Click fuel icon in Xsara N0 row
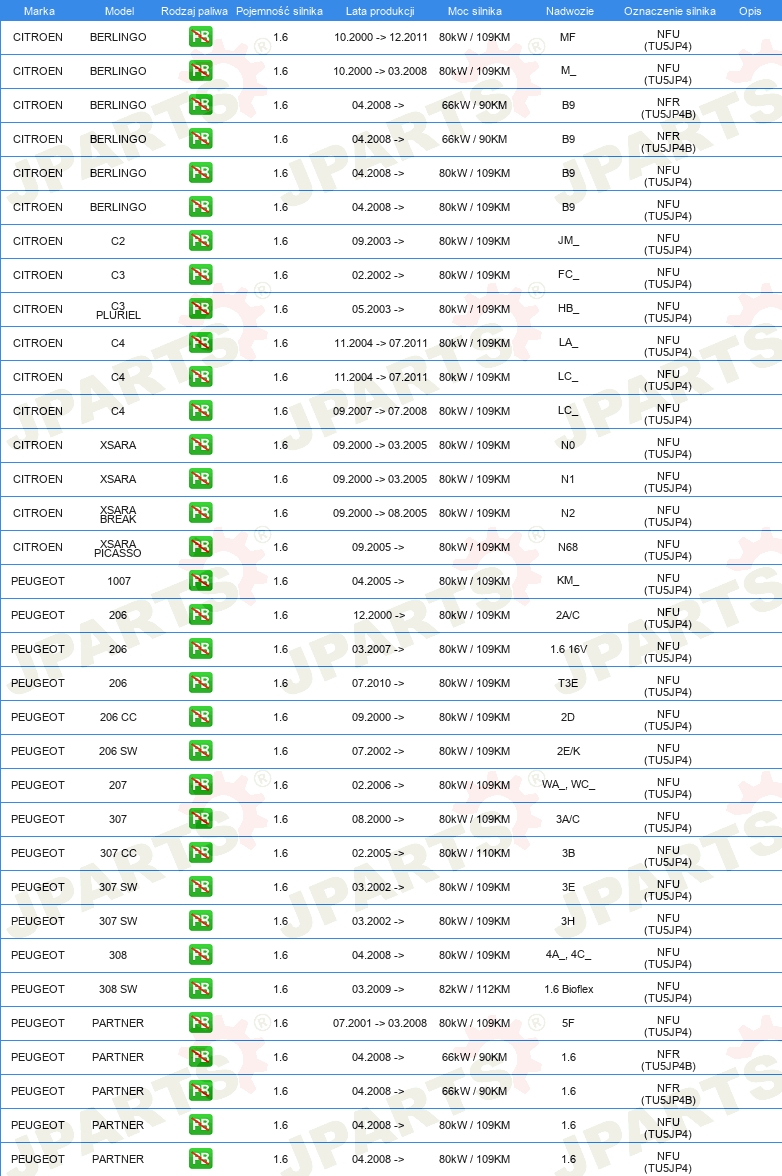The image size is (782, 1176). pos(200,445)
